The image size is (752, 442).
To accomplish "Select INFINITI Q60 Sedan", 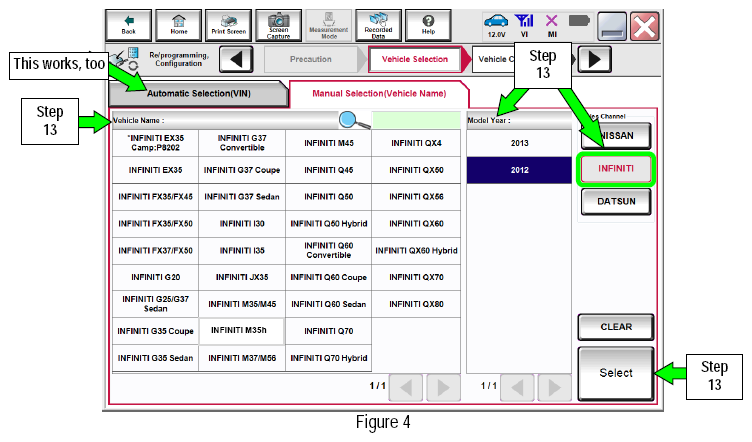I will [329, 304].
